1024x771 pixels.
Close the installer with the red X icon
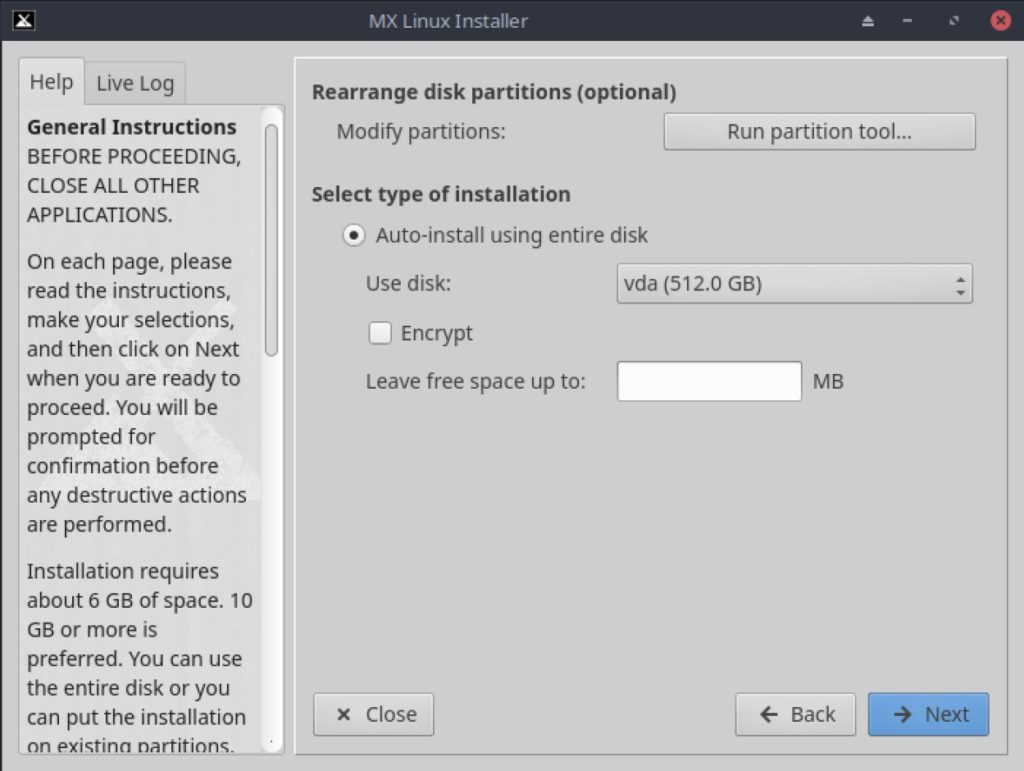click(x=1000, y=21)
